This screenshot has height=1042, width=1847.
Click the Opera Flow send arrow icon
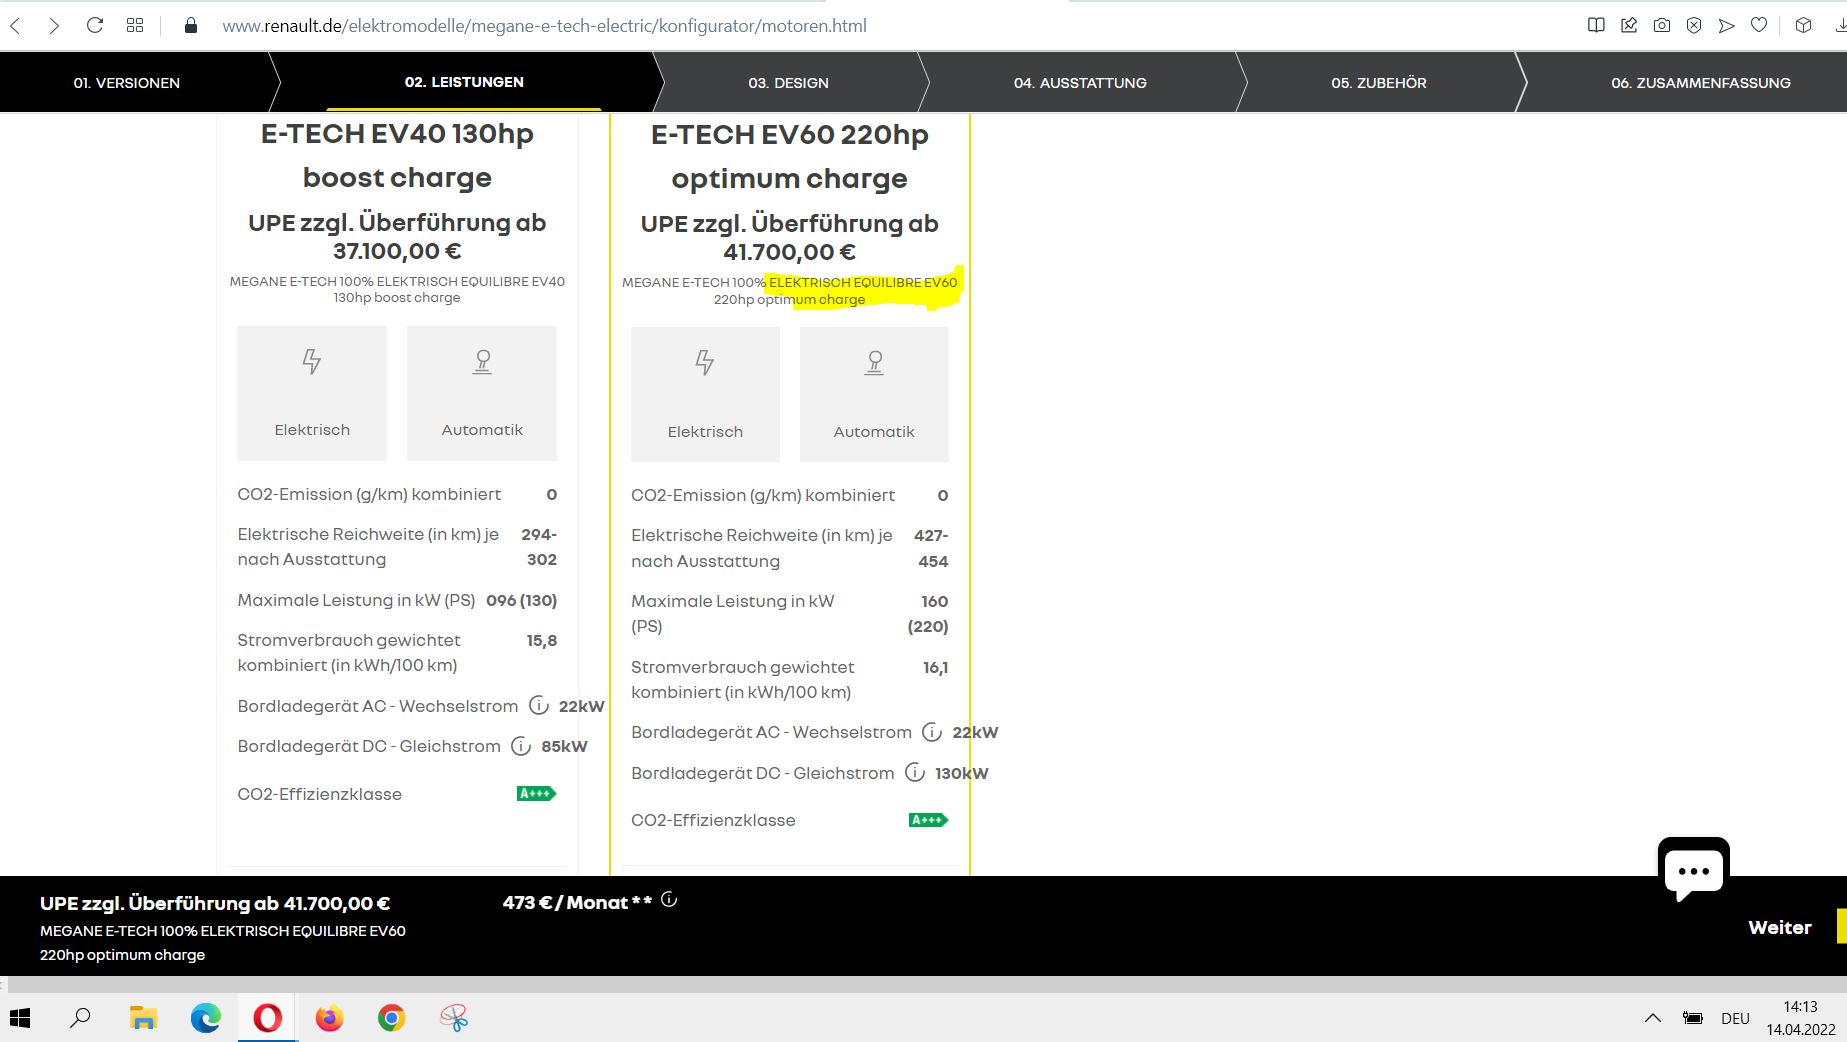[x=1726, y=26]
